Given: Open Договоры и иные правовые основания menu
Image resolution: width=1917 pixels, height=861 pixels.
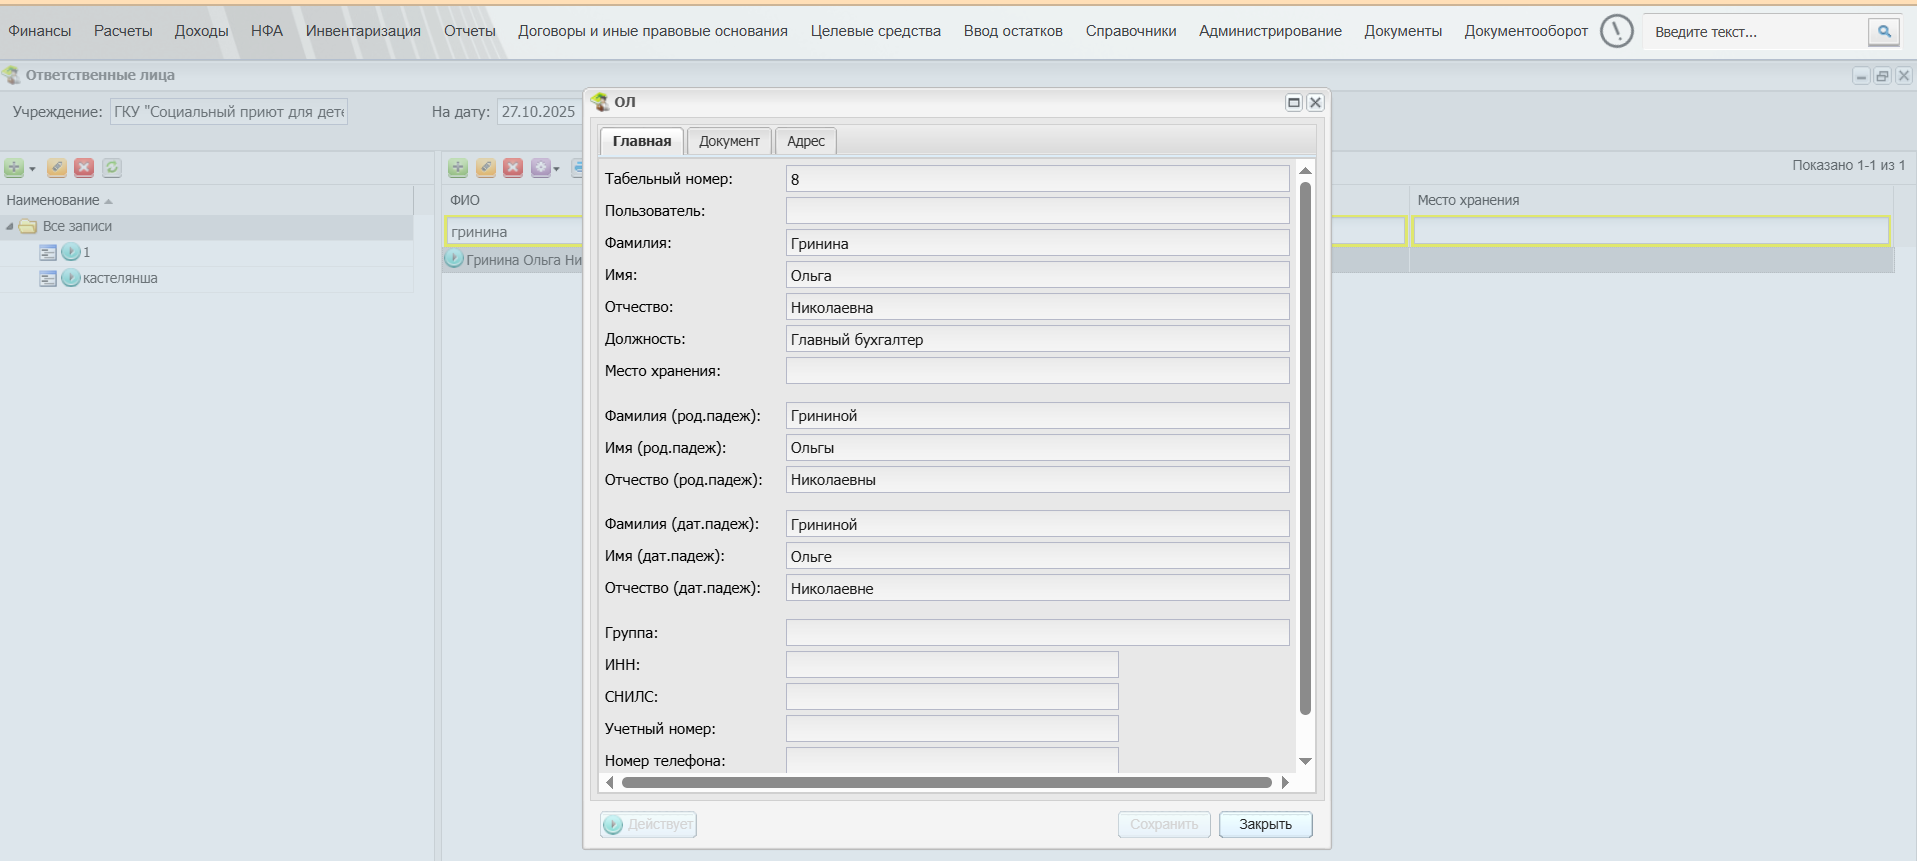Looking at the screenshot, I should (653, 31).
